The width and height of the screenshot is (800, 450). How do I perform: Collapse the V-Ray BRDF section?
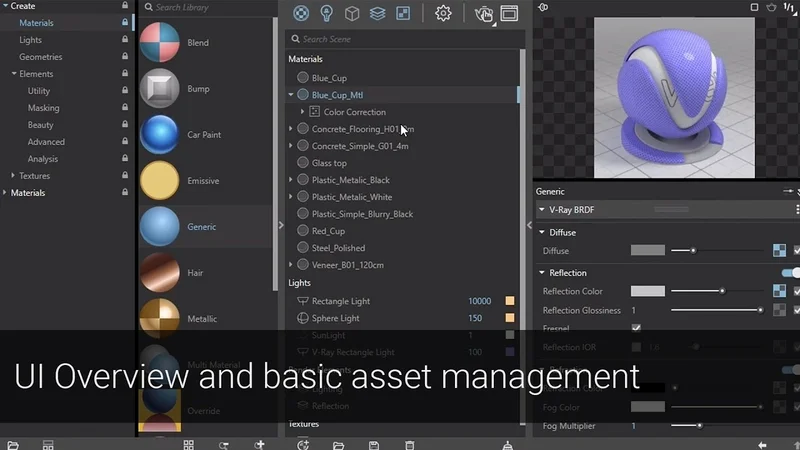542,210
